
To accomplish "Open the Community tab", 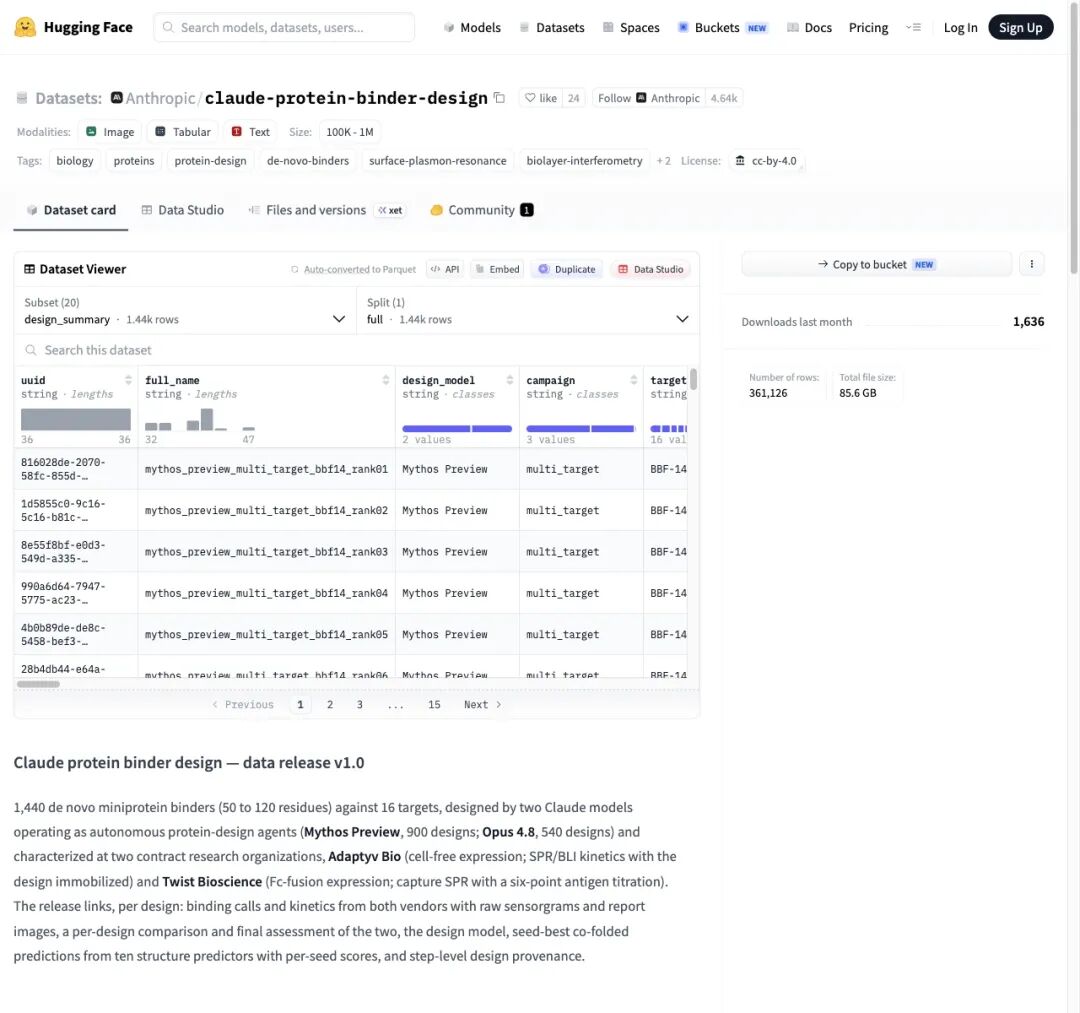I will pyautogui.click(x=481, y=210).
